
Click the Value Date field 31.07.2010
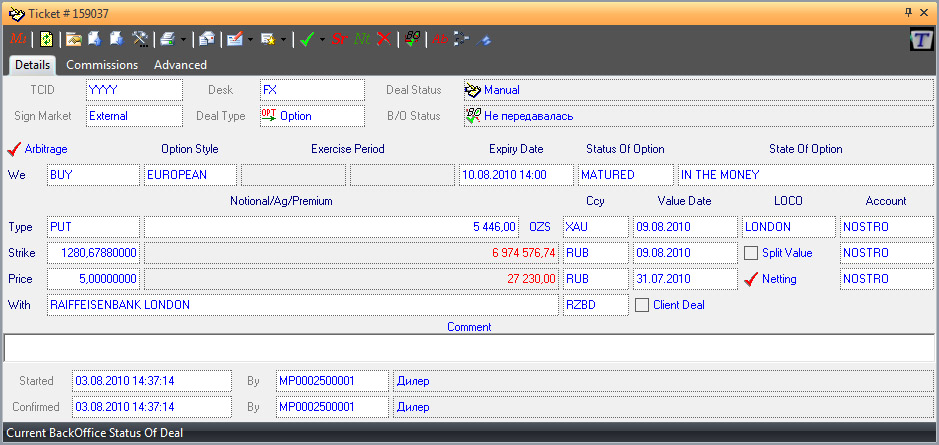click(685, 278)
